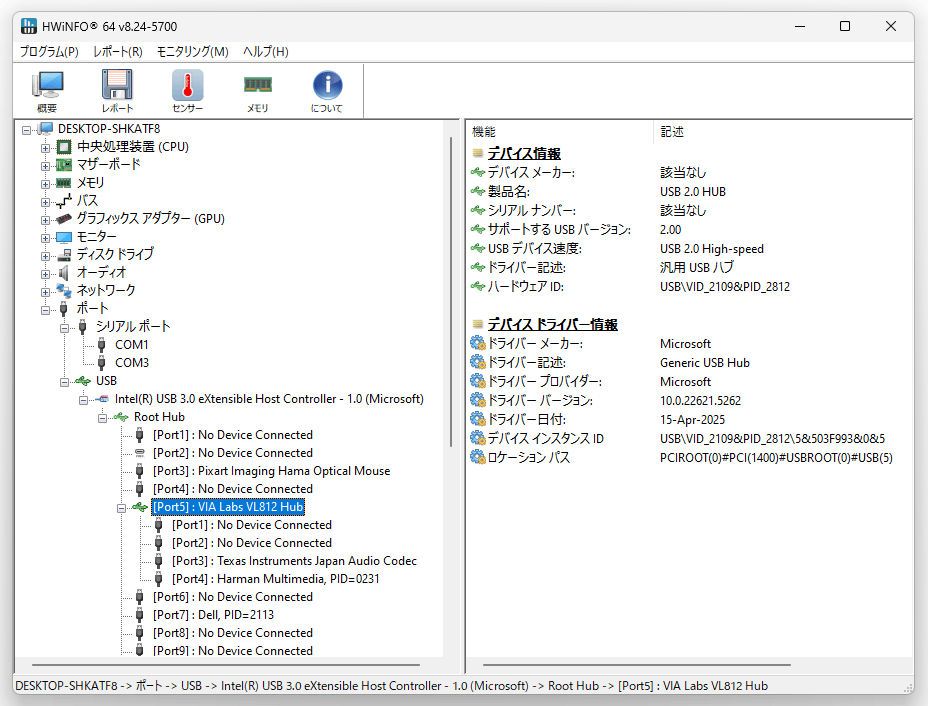
Task: Collapse the DESKTOP-SHKATF8 root node
Action: click(x=27, y=129)
